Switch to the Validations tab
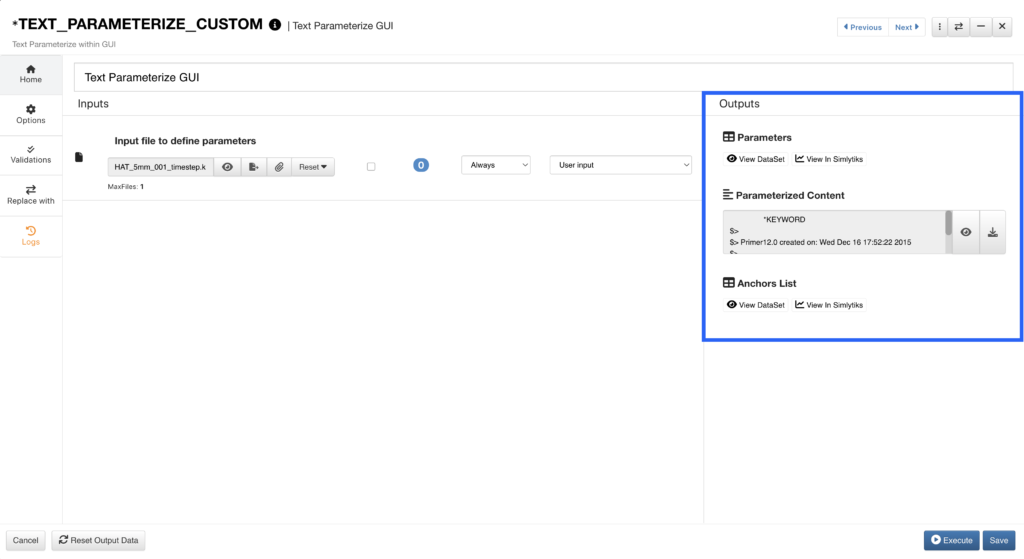Image resolution: width=1024 pixels, height=559 pixels. (30, 154)
